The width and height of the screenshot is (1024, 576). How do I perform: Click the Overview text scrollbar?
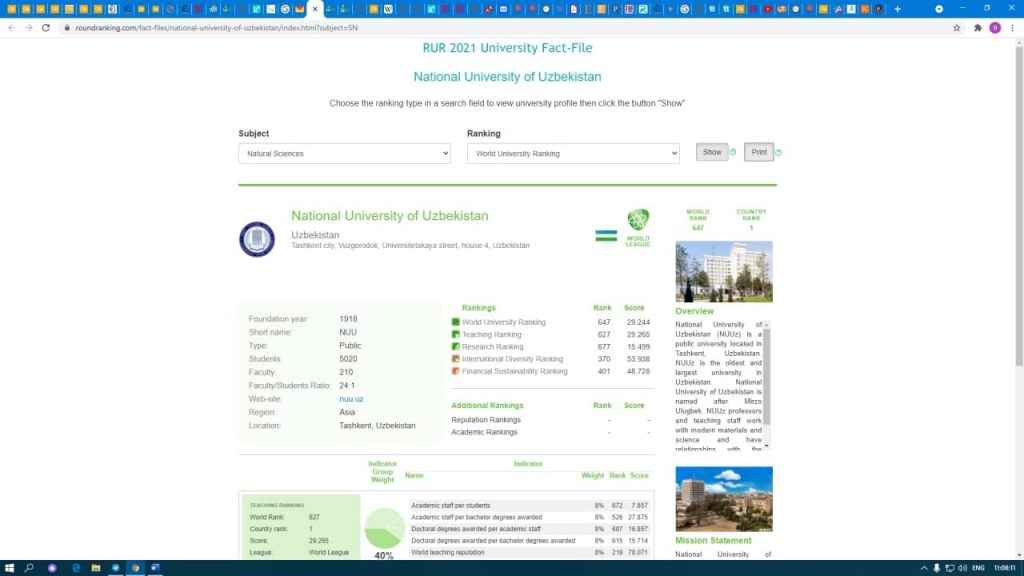pyautogui.click(x=767, y=377)
